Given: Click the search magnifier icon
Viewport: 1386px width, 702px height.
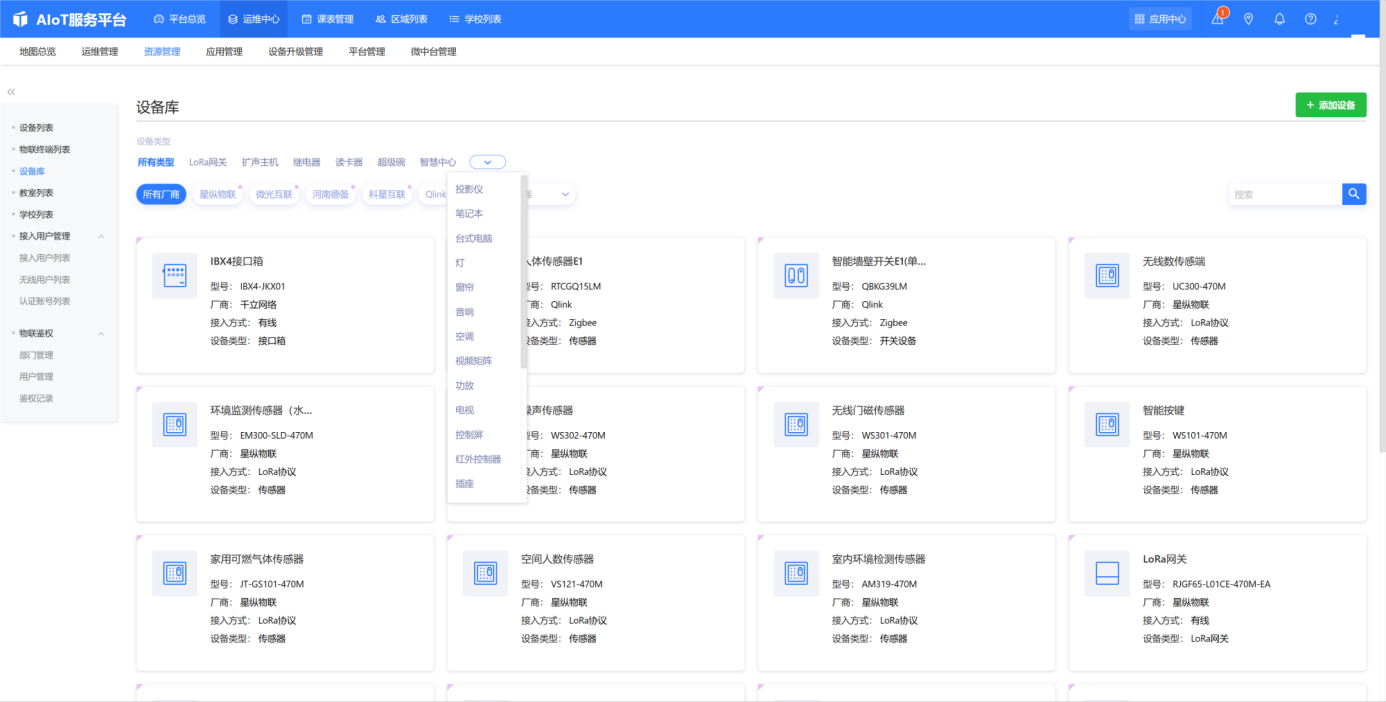Looking at the screenshot, I should pos(1353,193).
